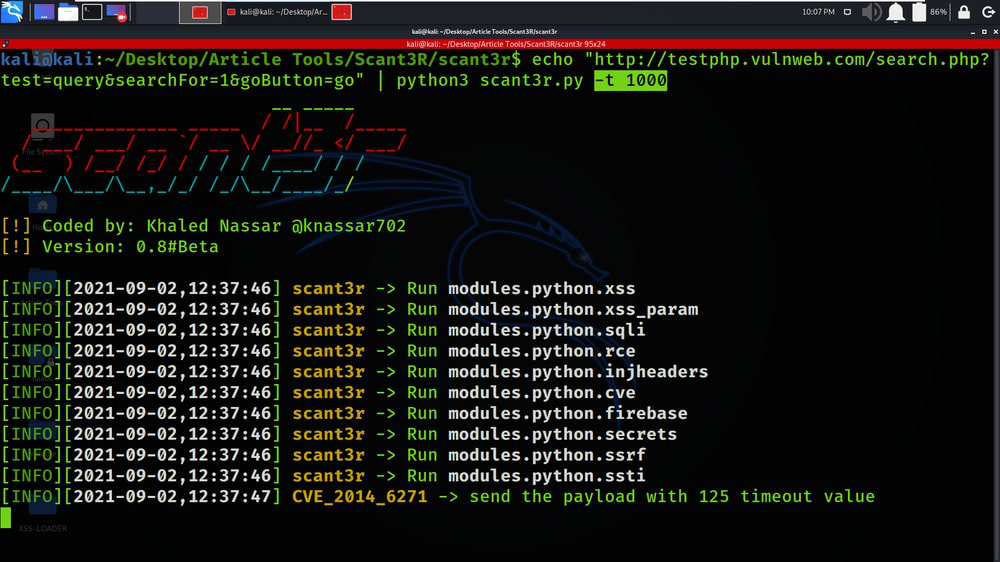Click the "modules.python.injheaders" log line
This screenshot has width=1000, height=562.
pos(355,372)
